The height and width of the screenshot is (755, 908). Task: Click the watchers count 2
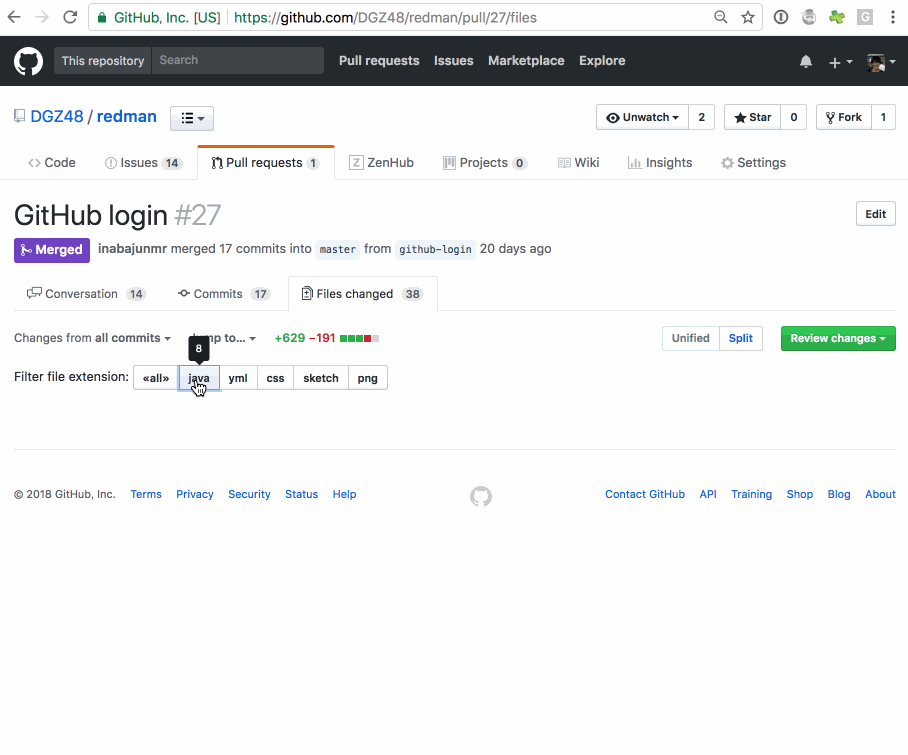pyautogui.click(x=701, y=118)
